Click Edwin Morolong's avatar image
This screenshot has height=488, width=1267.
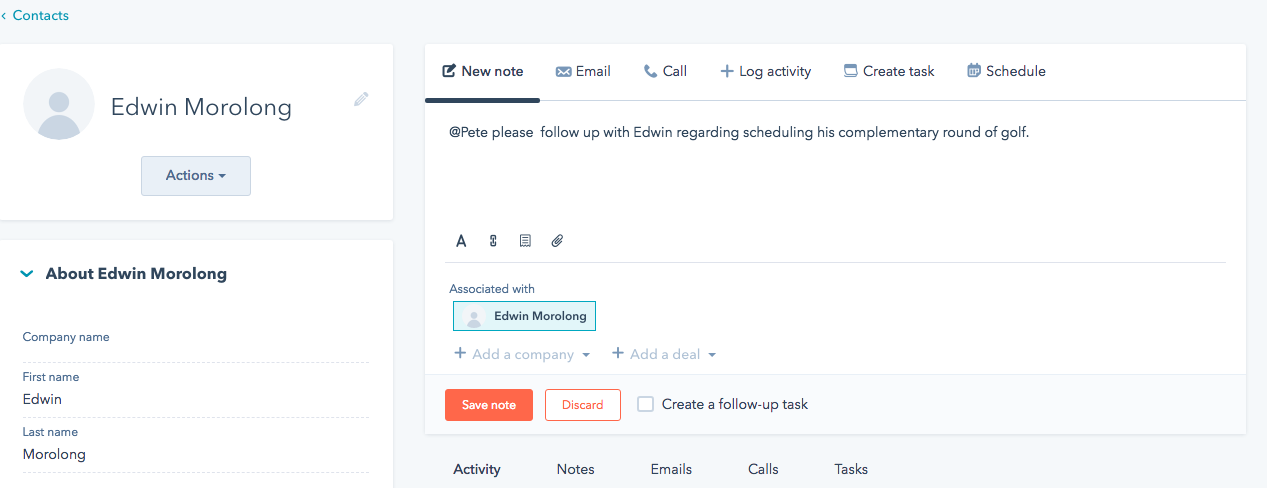pyautogui.click(x=59, y=104)
